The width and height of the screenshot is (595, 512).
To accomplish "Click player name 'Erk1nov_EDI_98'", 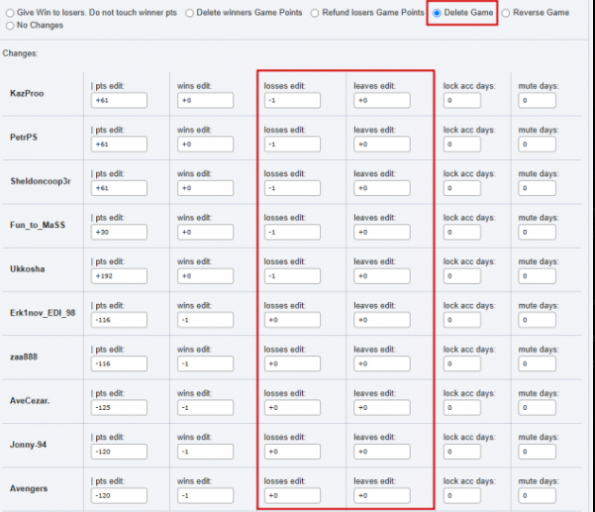I will click(x=42, y=313).
